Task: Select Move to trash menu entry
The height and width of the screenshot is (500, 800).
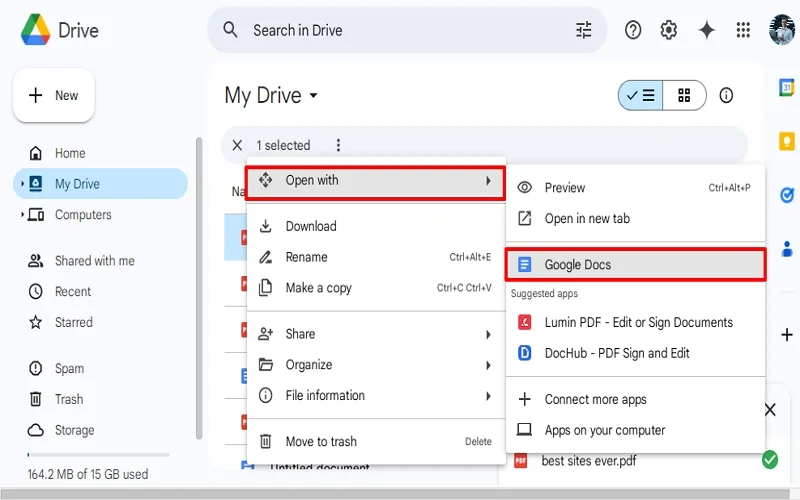Action: pyautogui.click(x=376, y=441)
